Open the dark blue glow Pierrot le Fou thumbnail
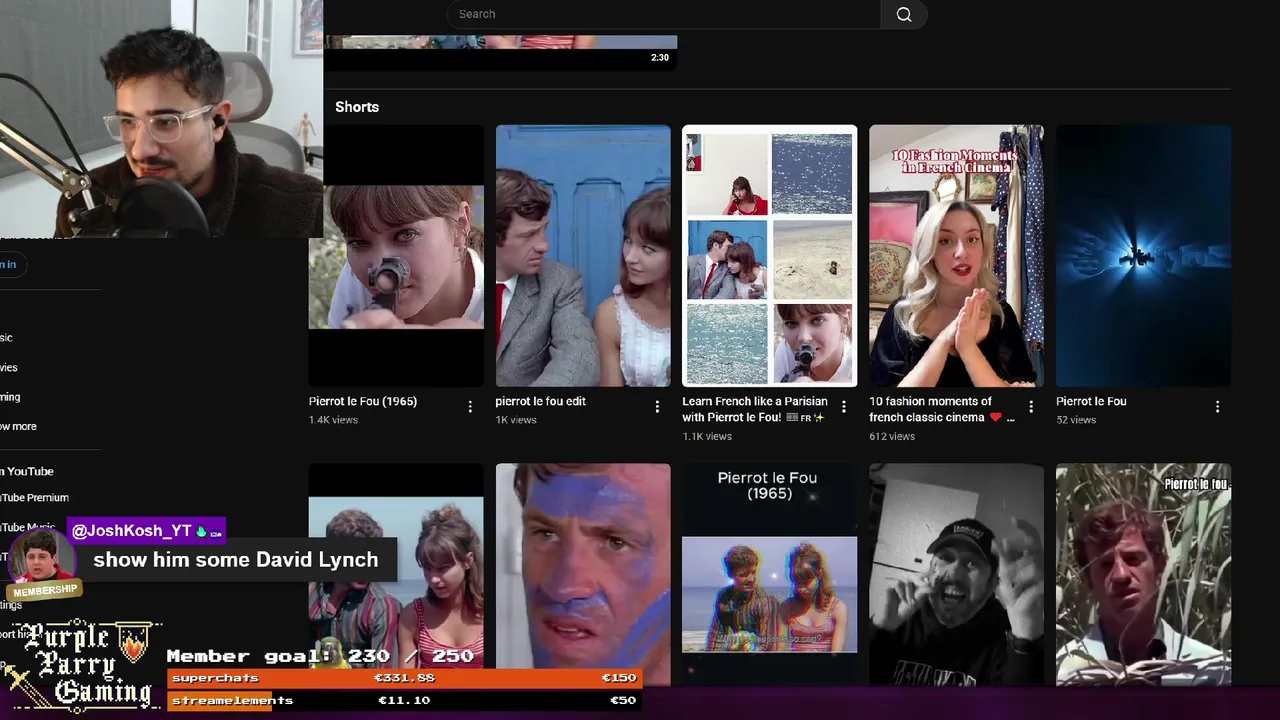Image resolution: width=1280 pixels, height=720 pixels. [x=1143, y=256]
